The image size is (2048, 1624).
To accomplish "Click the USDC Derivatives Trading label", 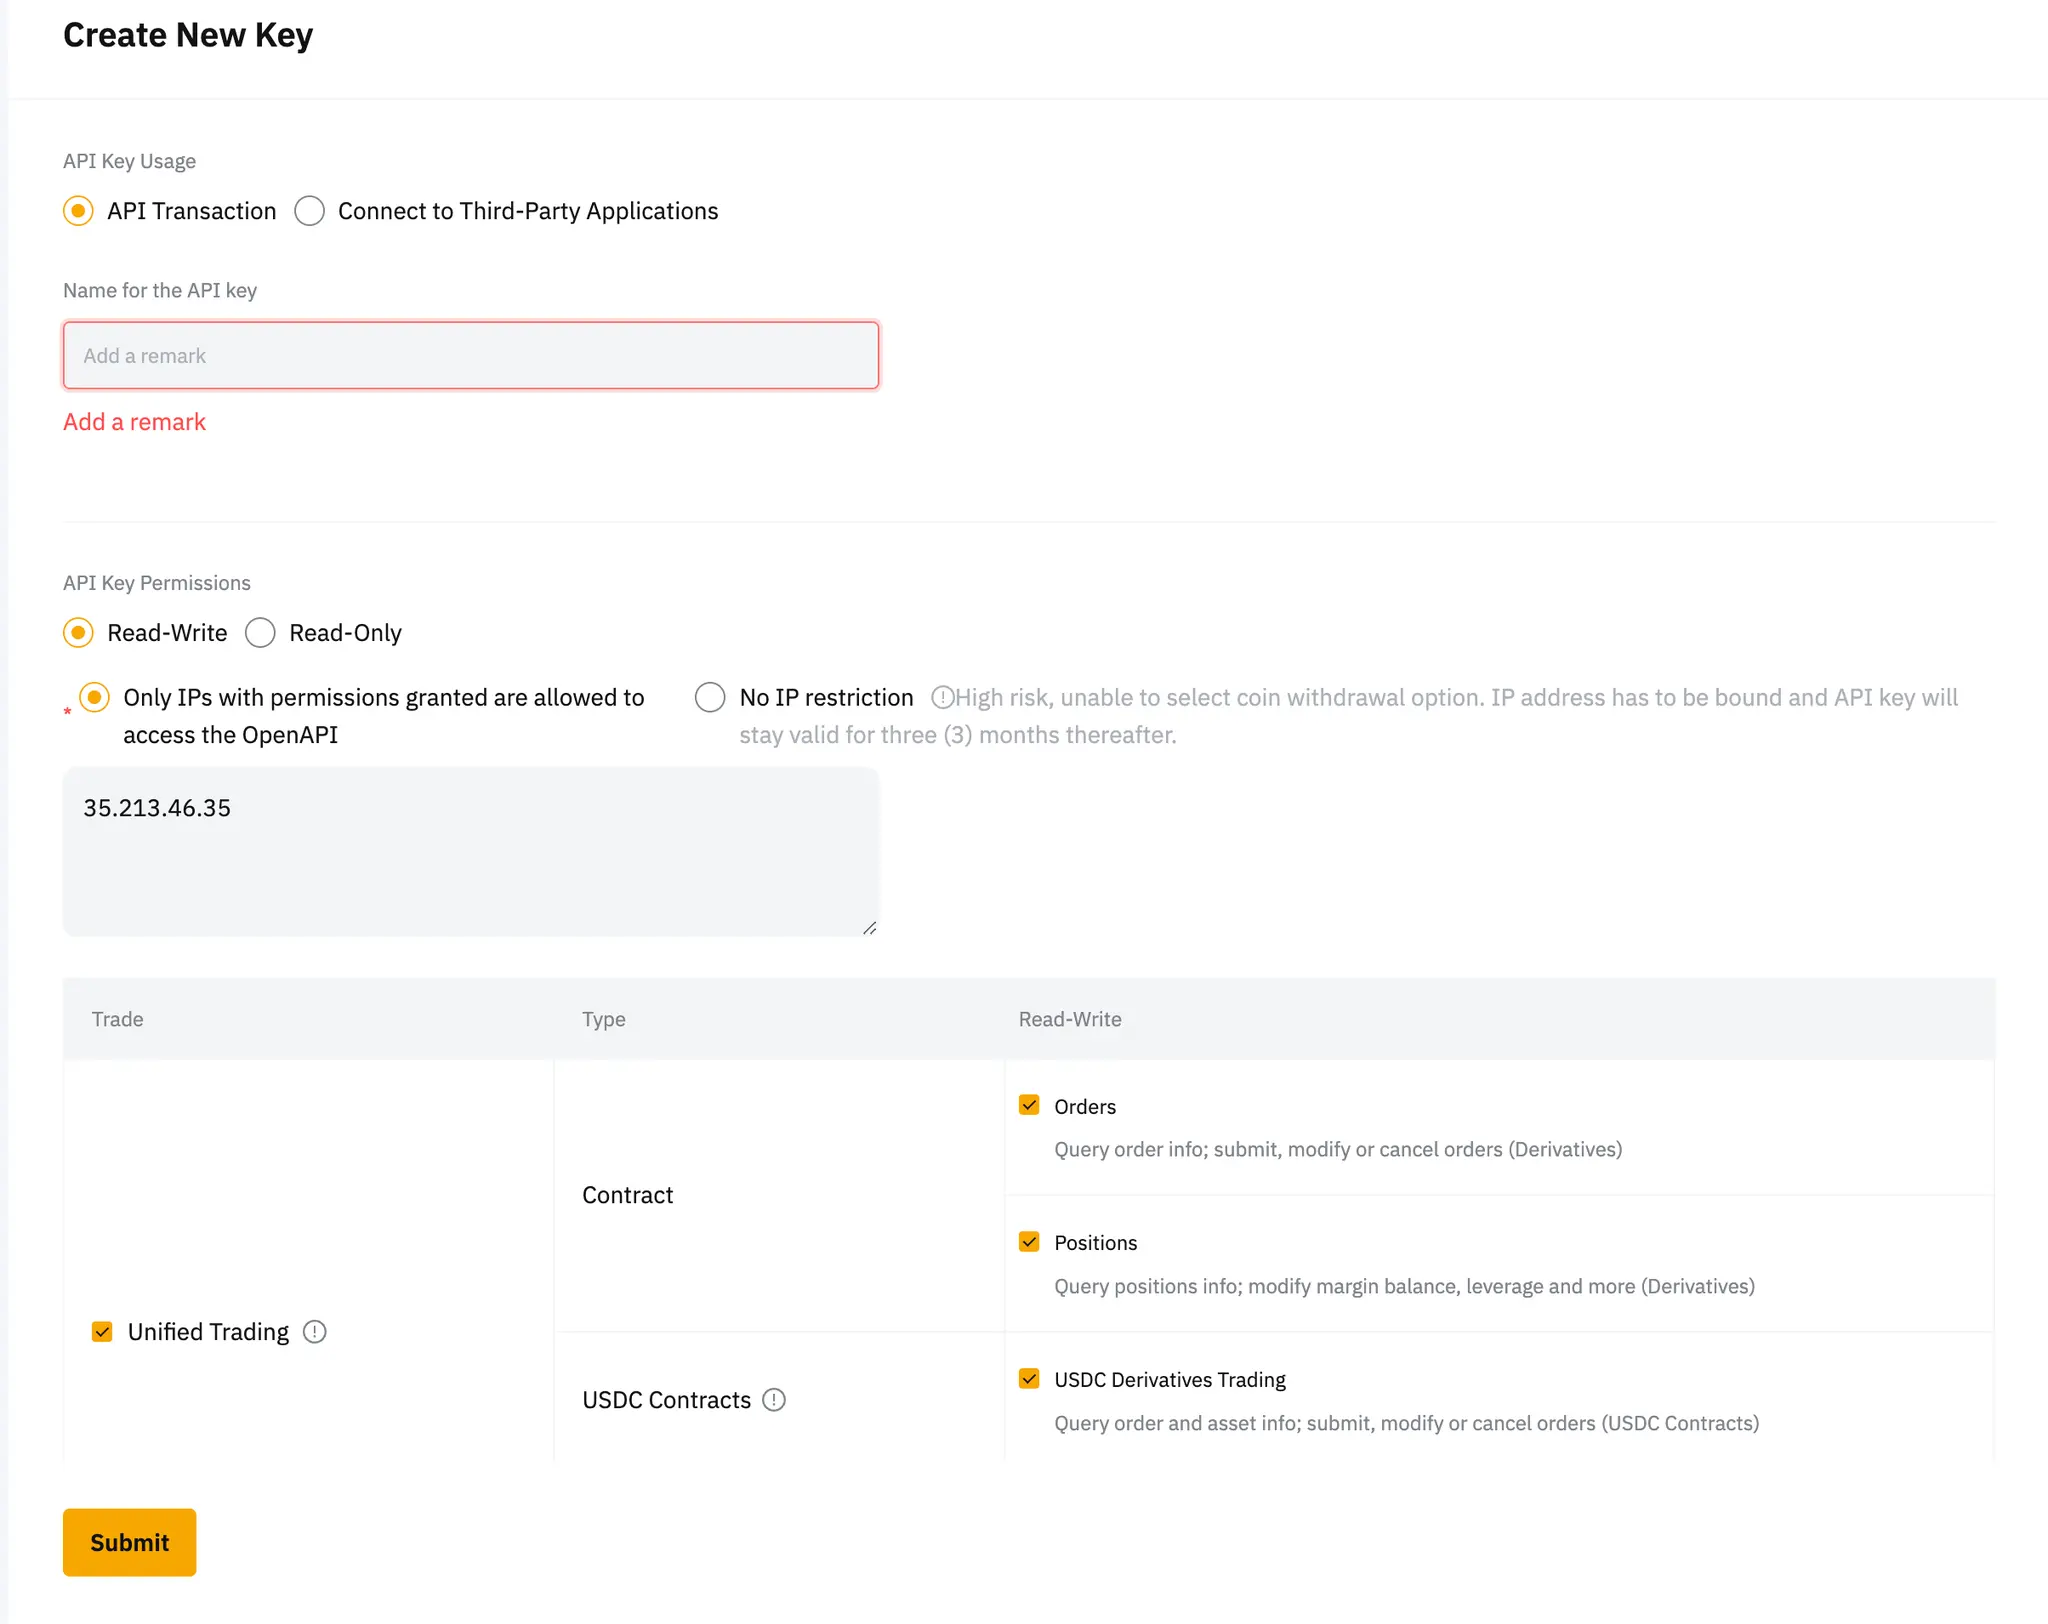I will (x=1169, y=1380).
